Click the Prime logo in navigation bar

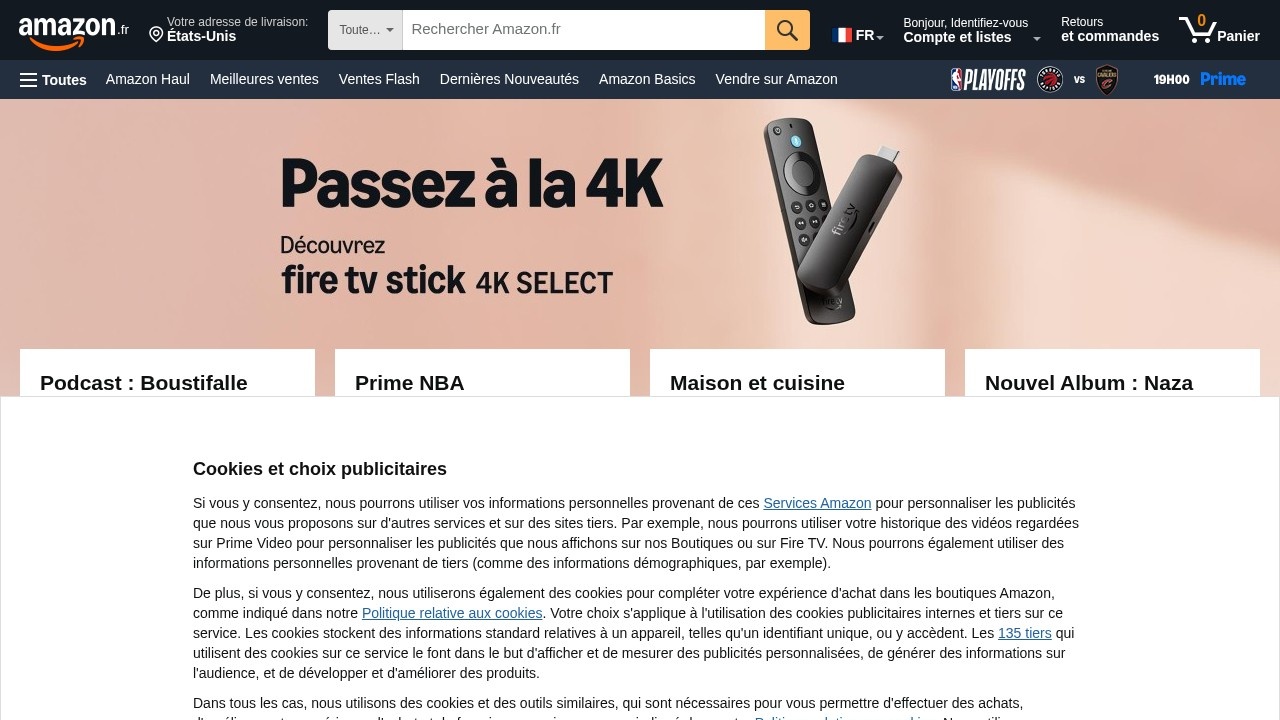point(1223,79)
